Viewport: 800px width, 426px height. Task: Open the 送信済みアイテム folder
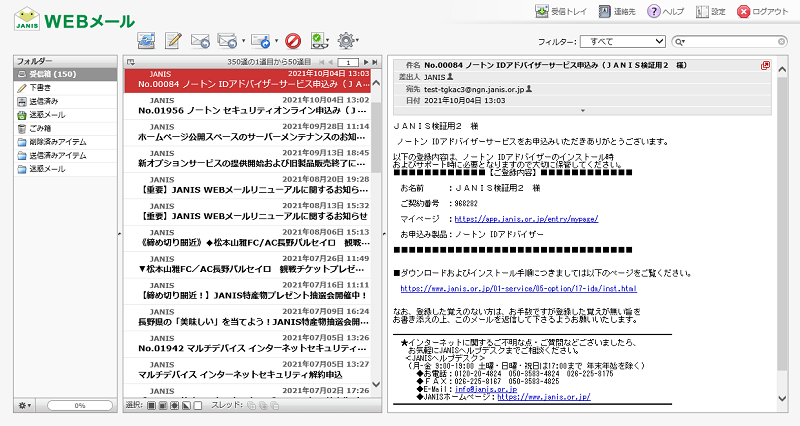65,156
